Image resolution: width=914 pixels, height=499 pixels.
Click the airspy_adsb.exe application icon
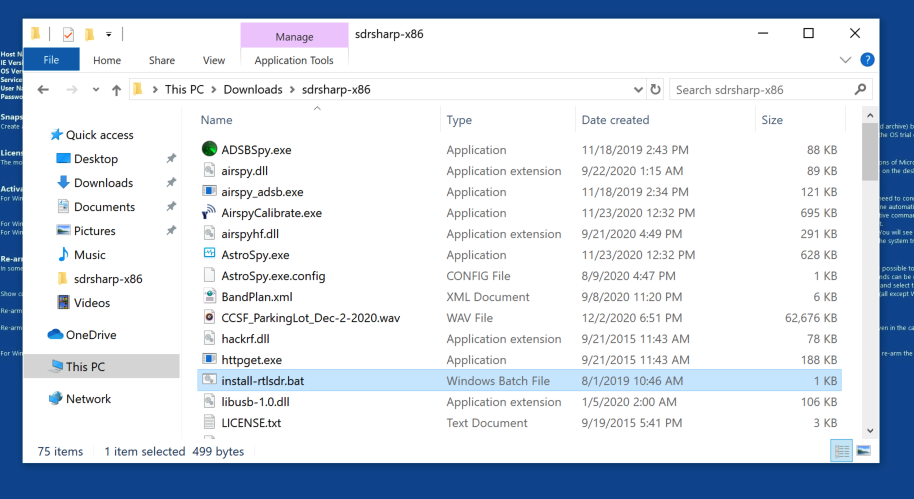209,191
